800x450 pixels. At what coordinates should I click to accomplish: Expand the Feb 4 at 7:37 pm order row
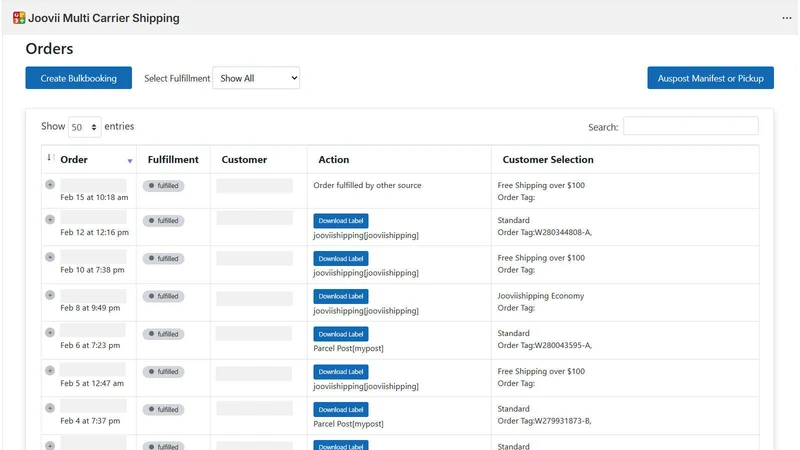coord(49,408)
